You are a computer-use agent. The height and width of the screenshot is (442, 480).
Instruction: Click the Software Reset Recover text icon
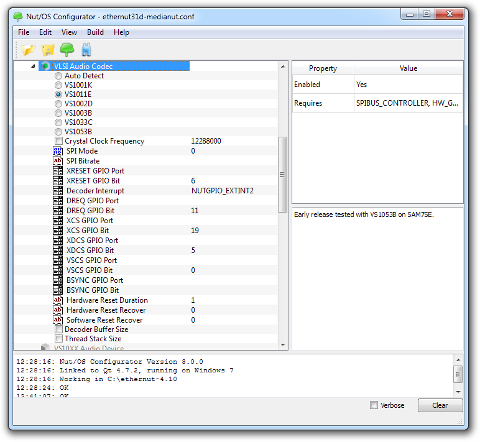[58, 320]
